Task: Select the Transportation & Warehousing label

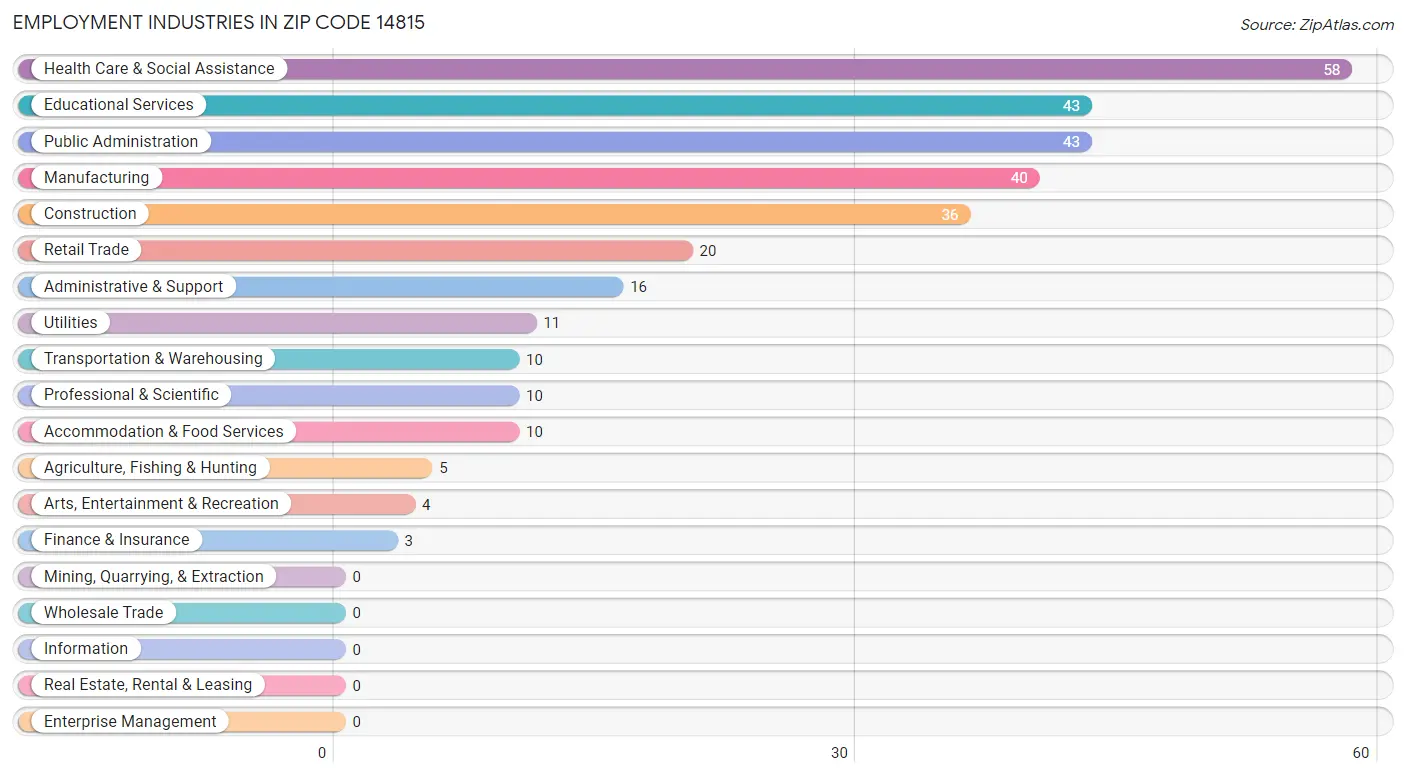Action: click(x=153, y=359)
